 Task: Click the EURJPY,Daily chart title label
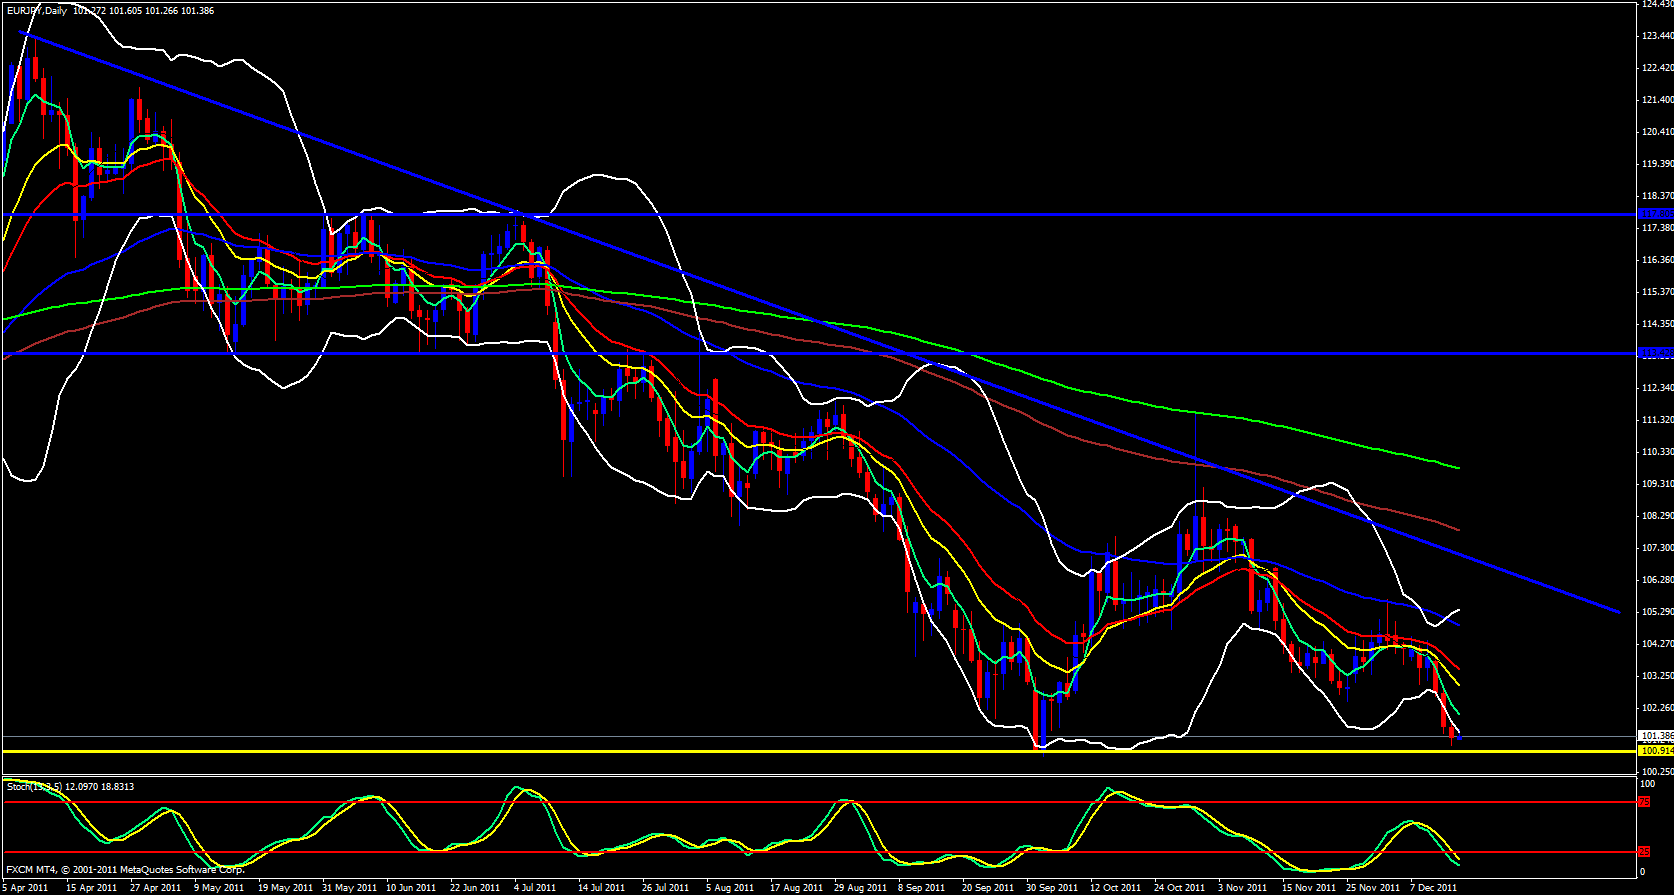[x=38, y=11]
